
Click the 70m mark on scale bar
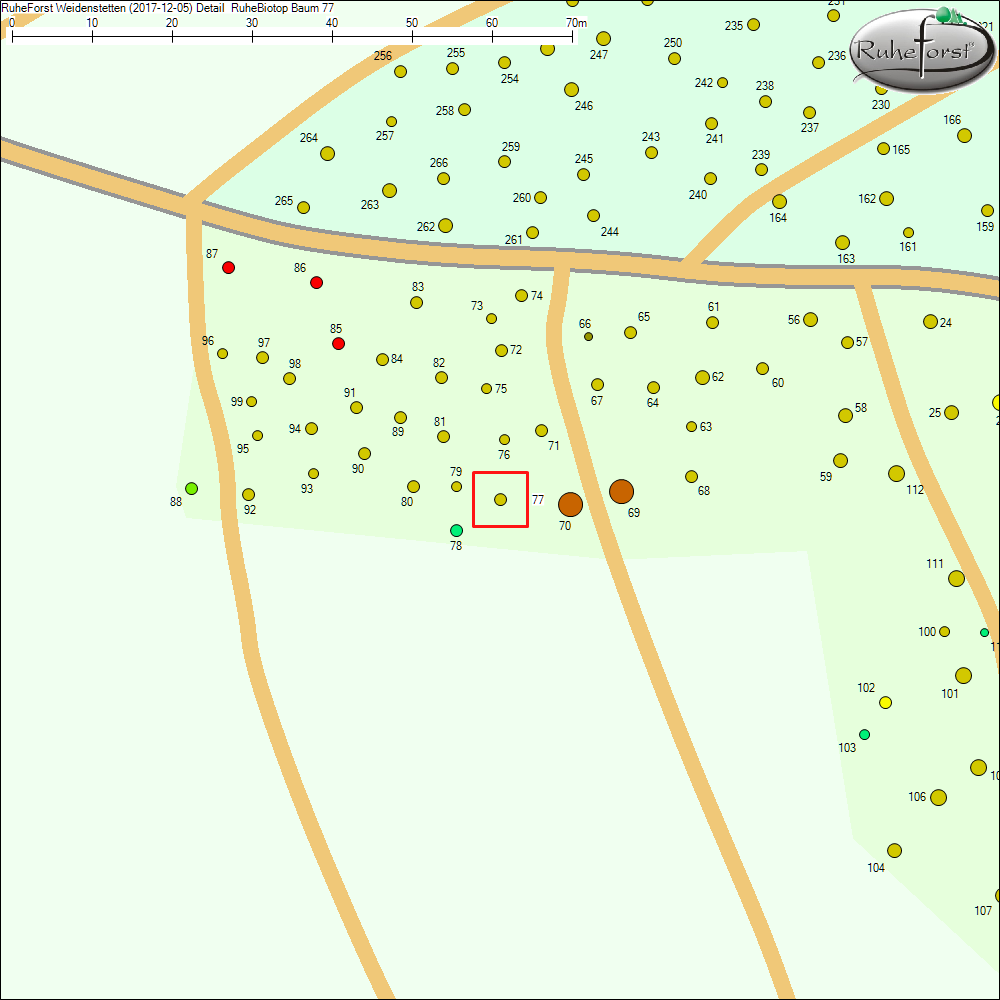point(573,36)
